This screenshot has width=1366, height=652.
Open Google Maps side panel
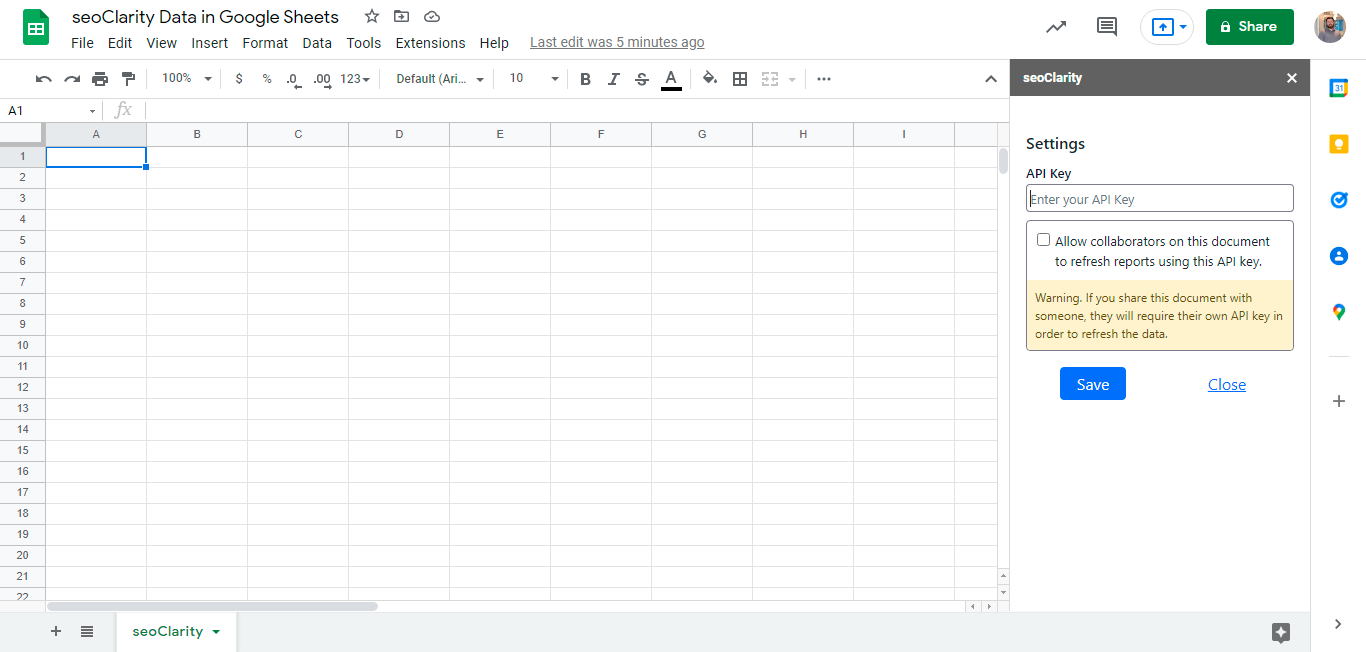pyautogui.click(x=1339, y=312)
